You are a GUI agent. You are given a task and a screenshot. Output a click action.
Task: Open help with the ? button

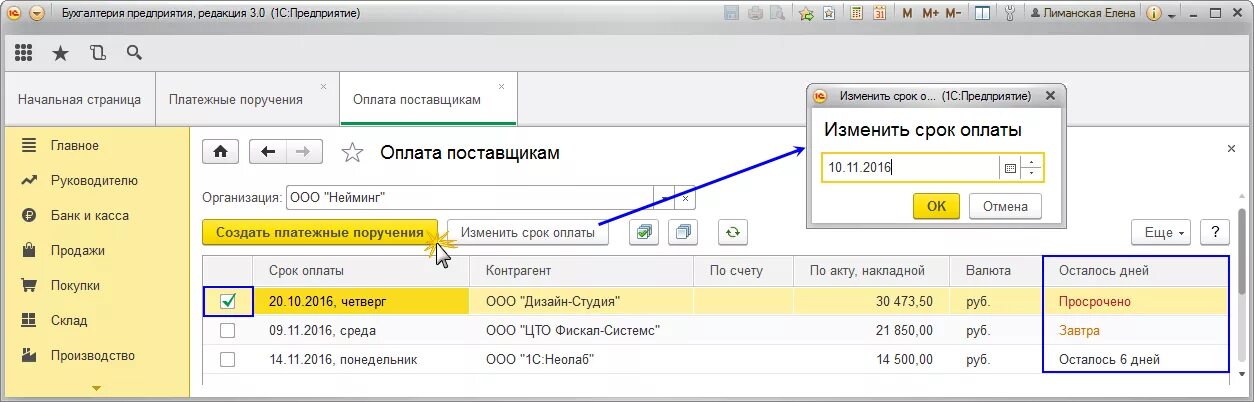[x=1214, y=232]
